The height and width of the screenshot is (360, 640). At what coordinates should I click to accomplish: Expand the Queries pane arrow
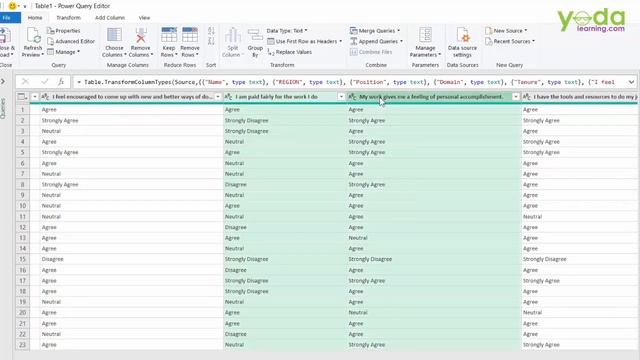tap(3, 82)
